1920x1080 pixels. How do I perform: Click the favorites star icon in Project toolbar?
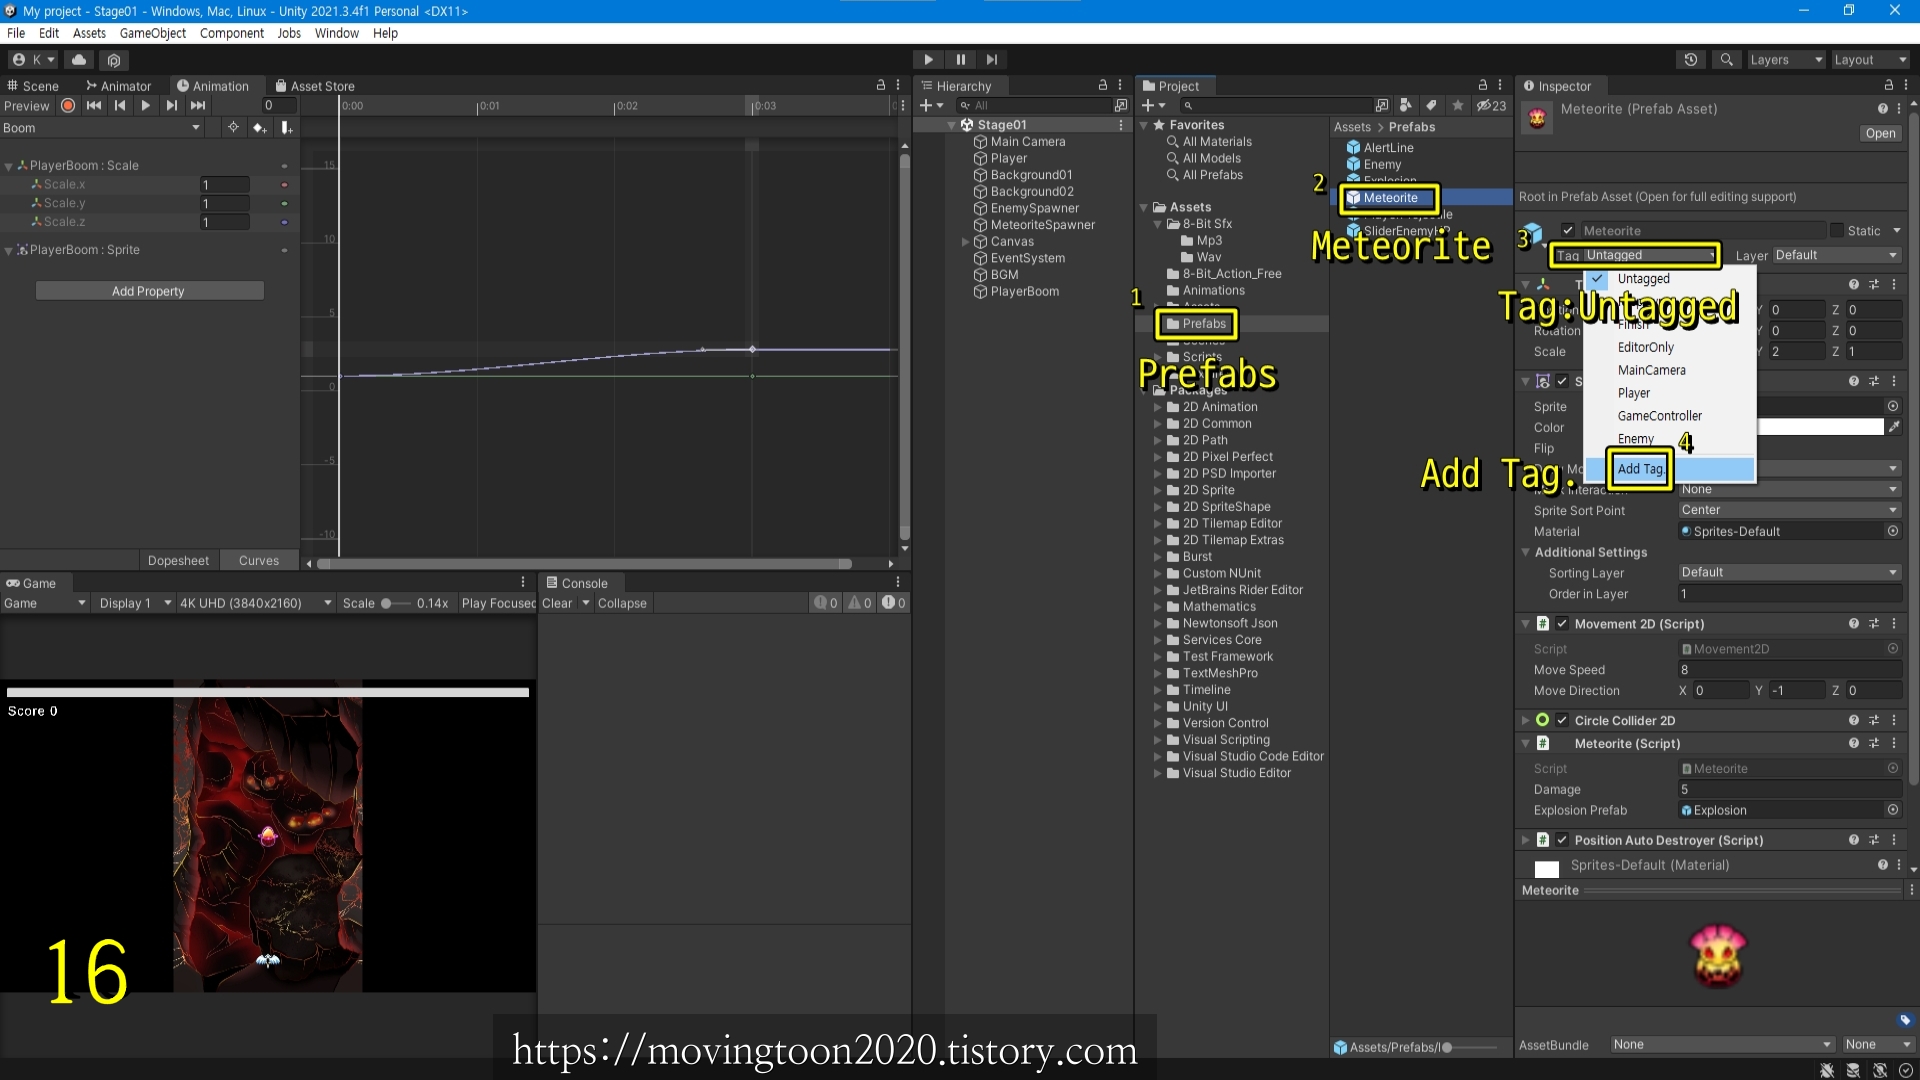coord(1458,105)
